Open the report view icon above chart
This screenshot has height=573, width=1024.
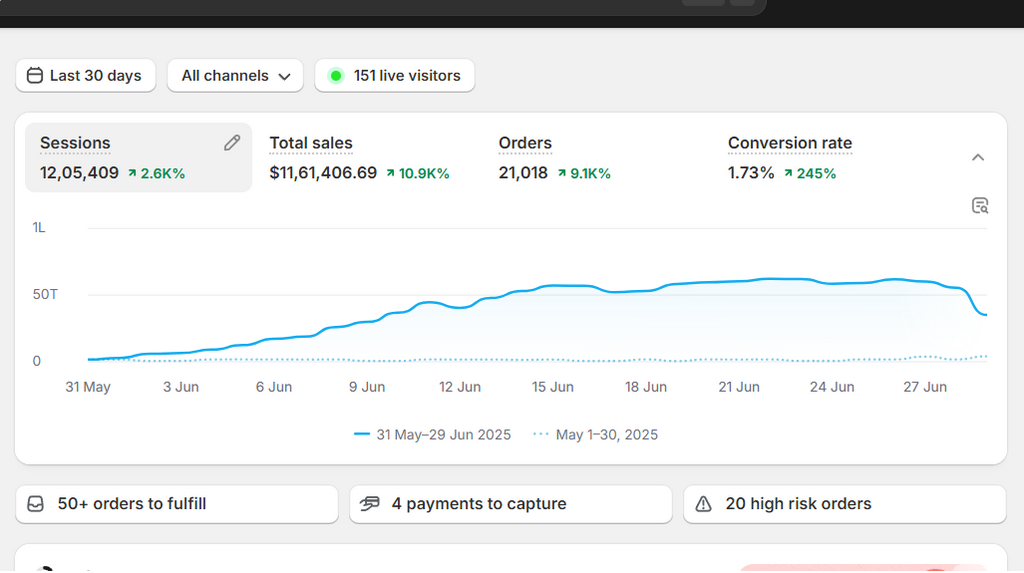click(x=980, y=206)
